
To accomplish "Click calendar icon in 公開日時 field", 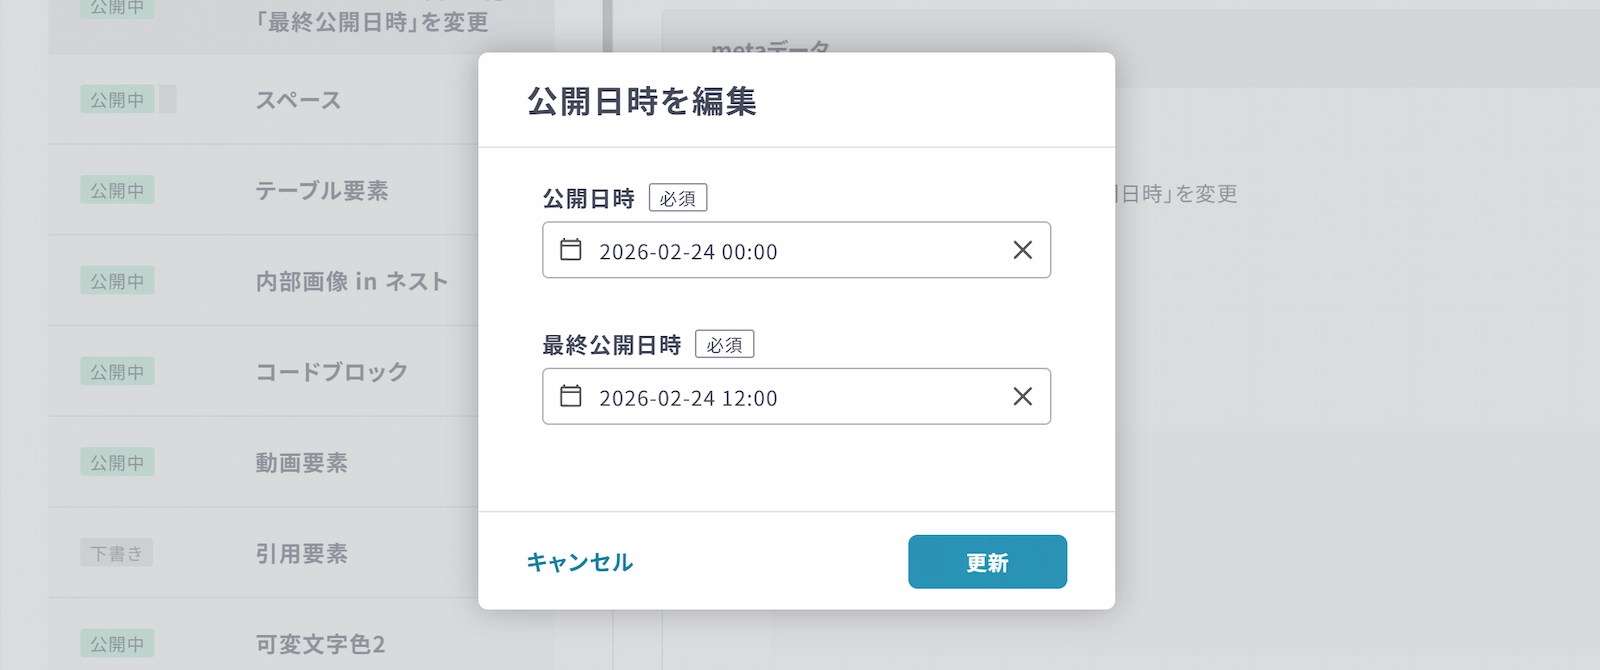I will (x=571, y=250).
